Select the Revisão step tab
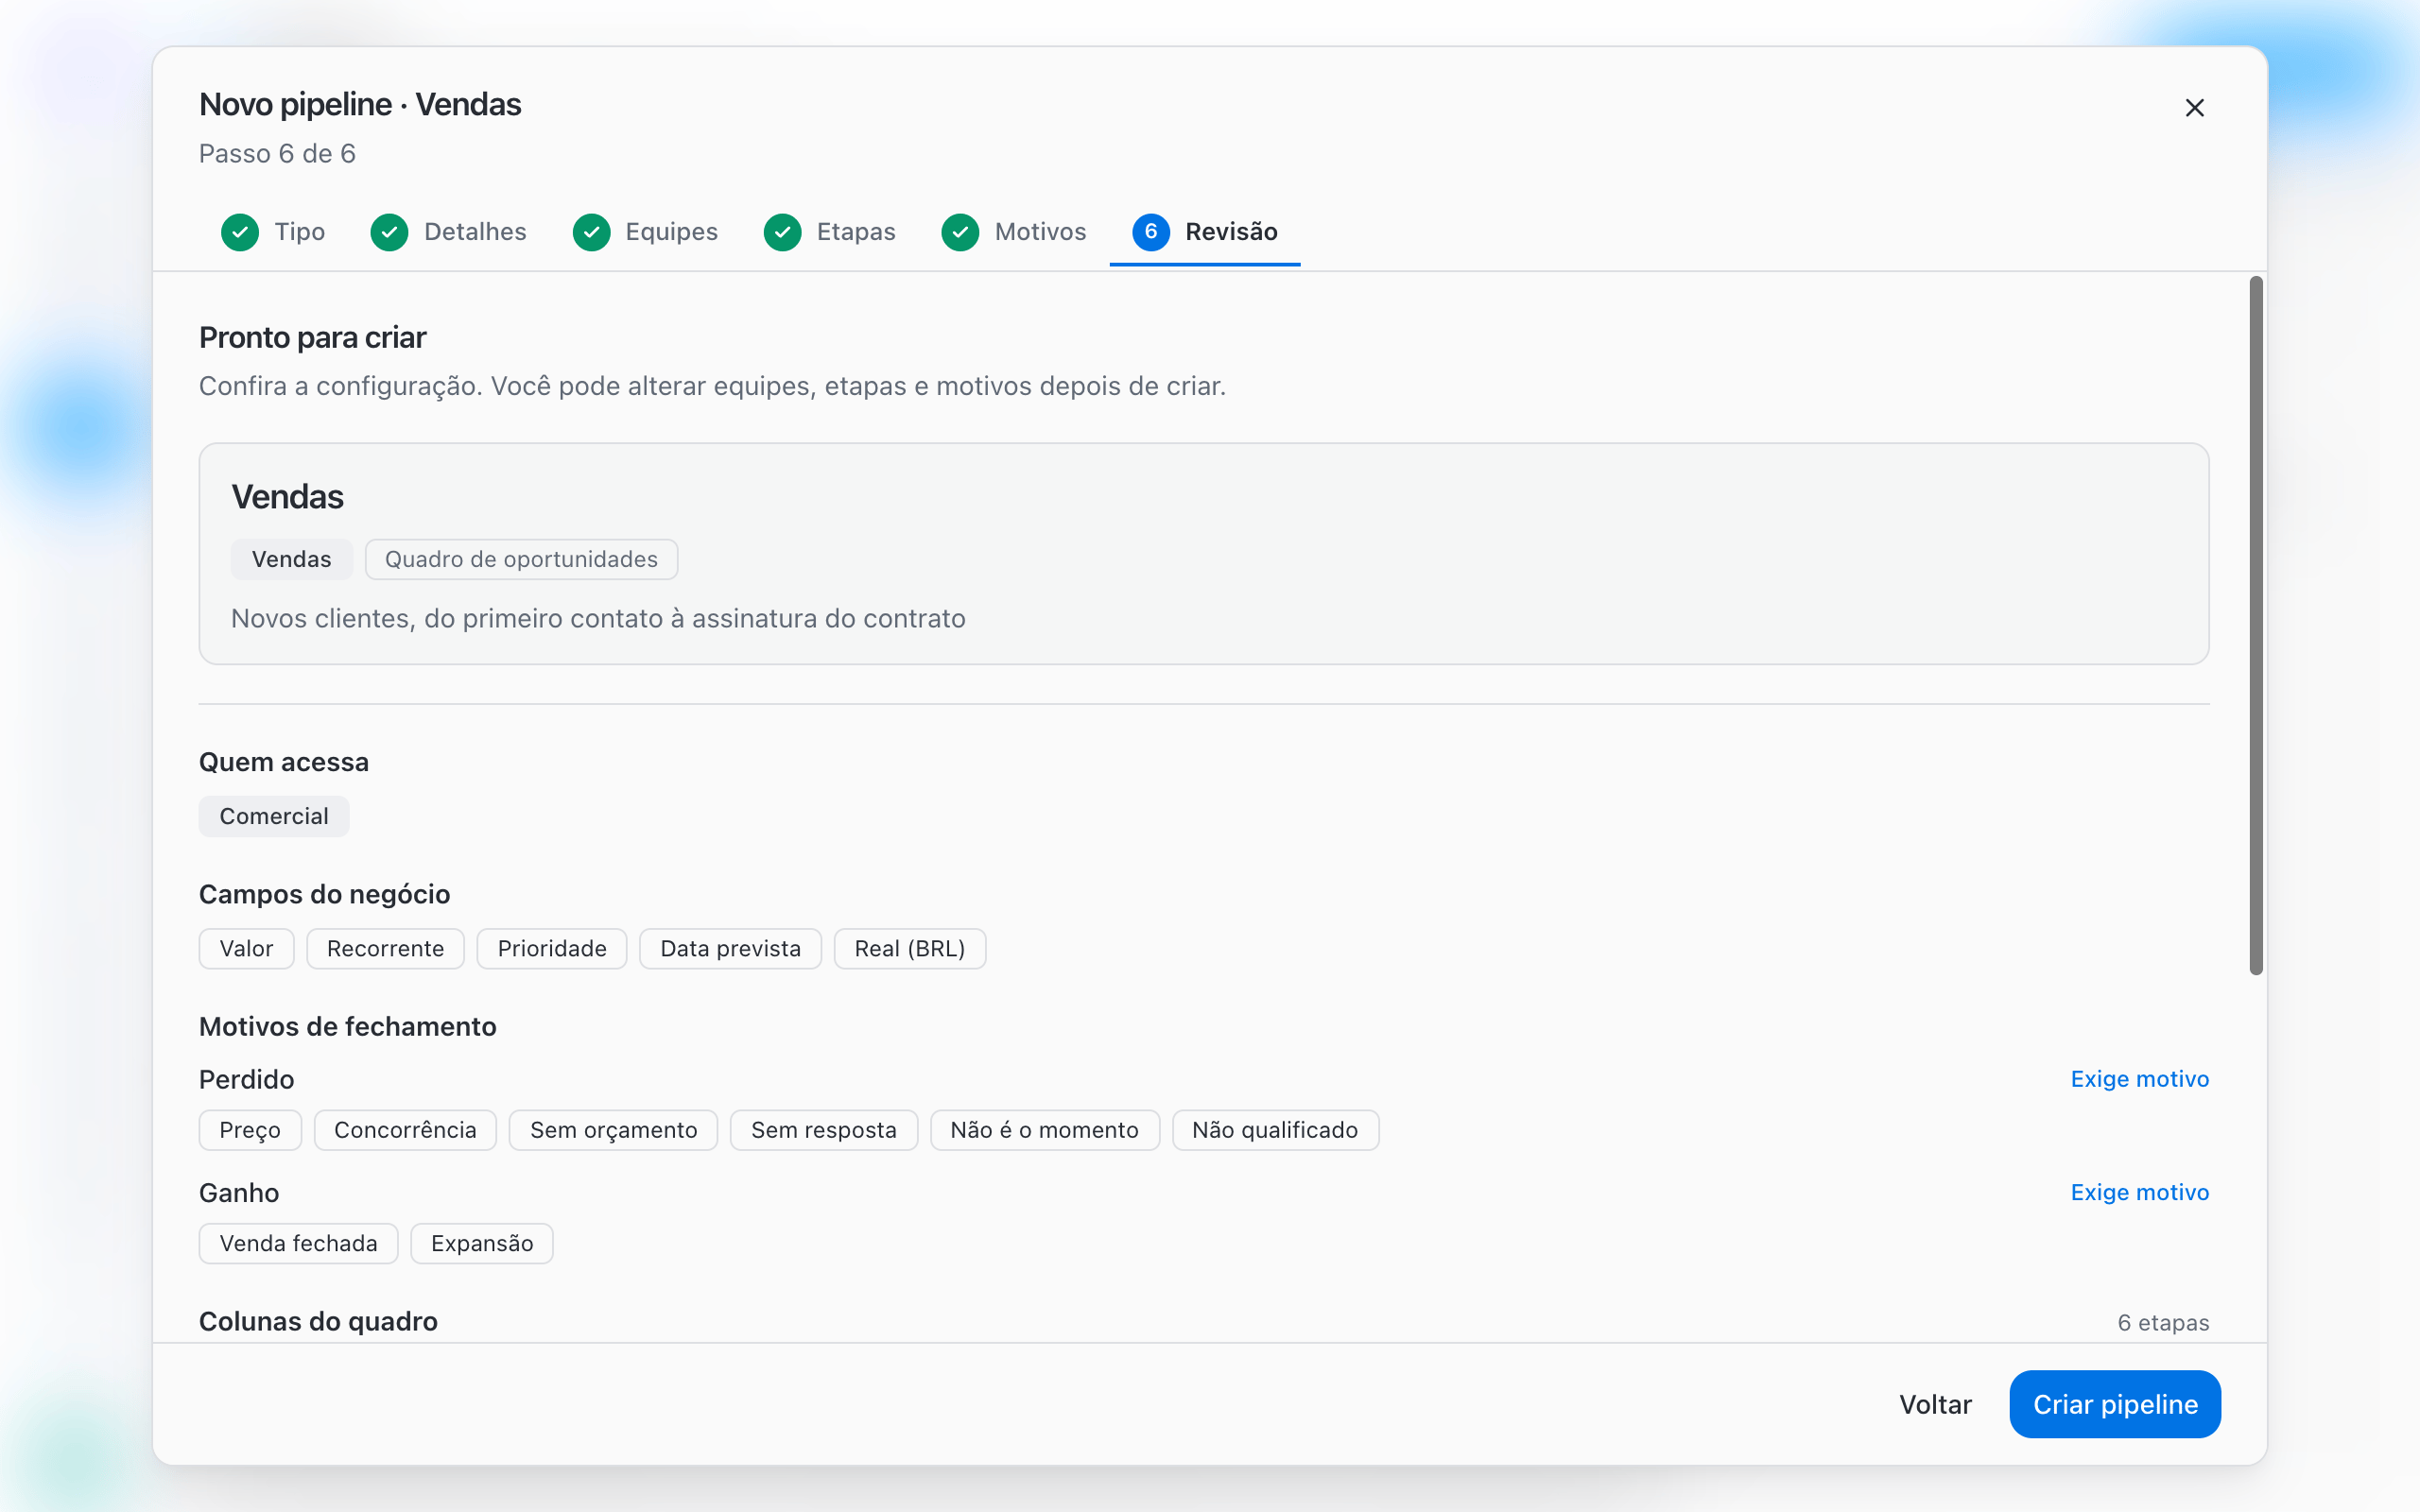 click(x=1205, y=232)
